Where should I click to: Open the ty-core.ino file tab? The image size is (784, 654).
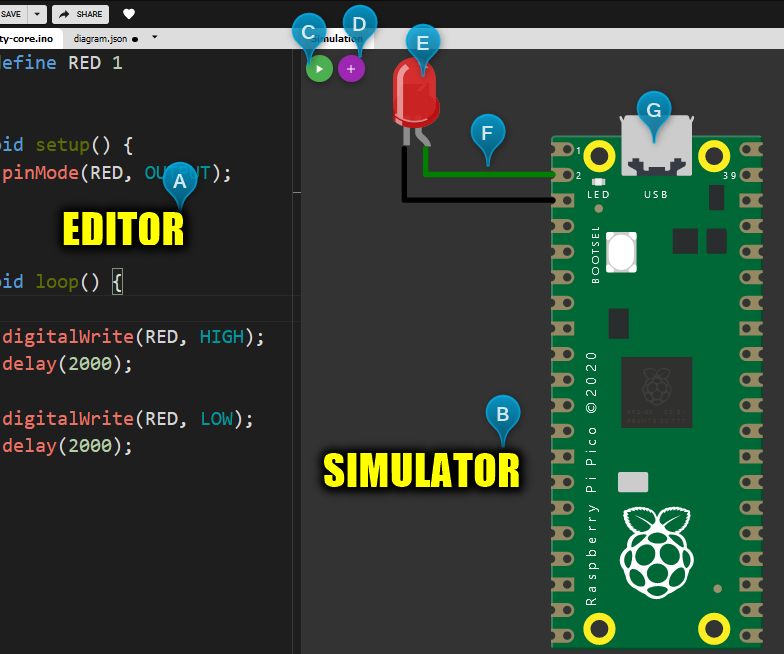point(29,39)
